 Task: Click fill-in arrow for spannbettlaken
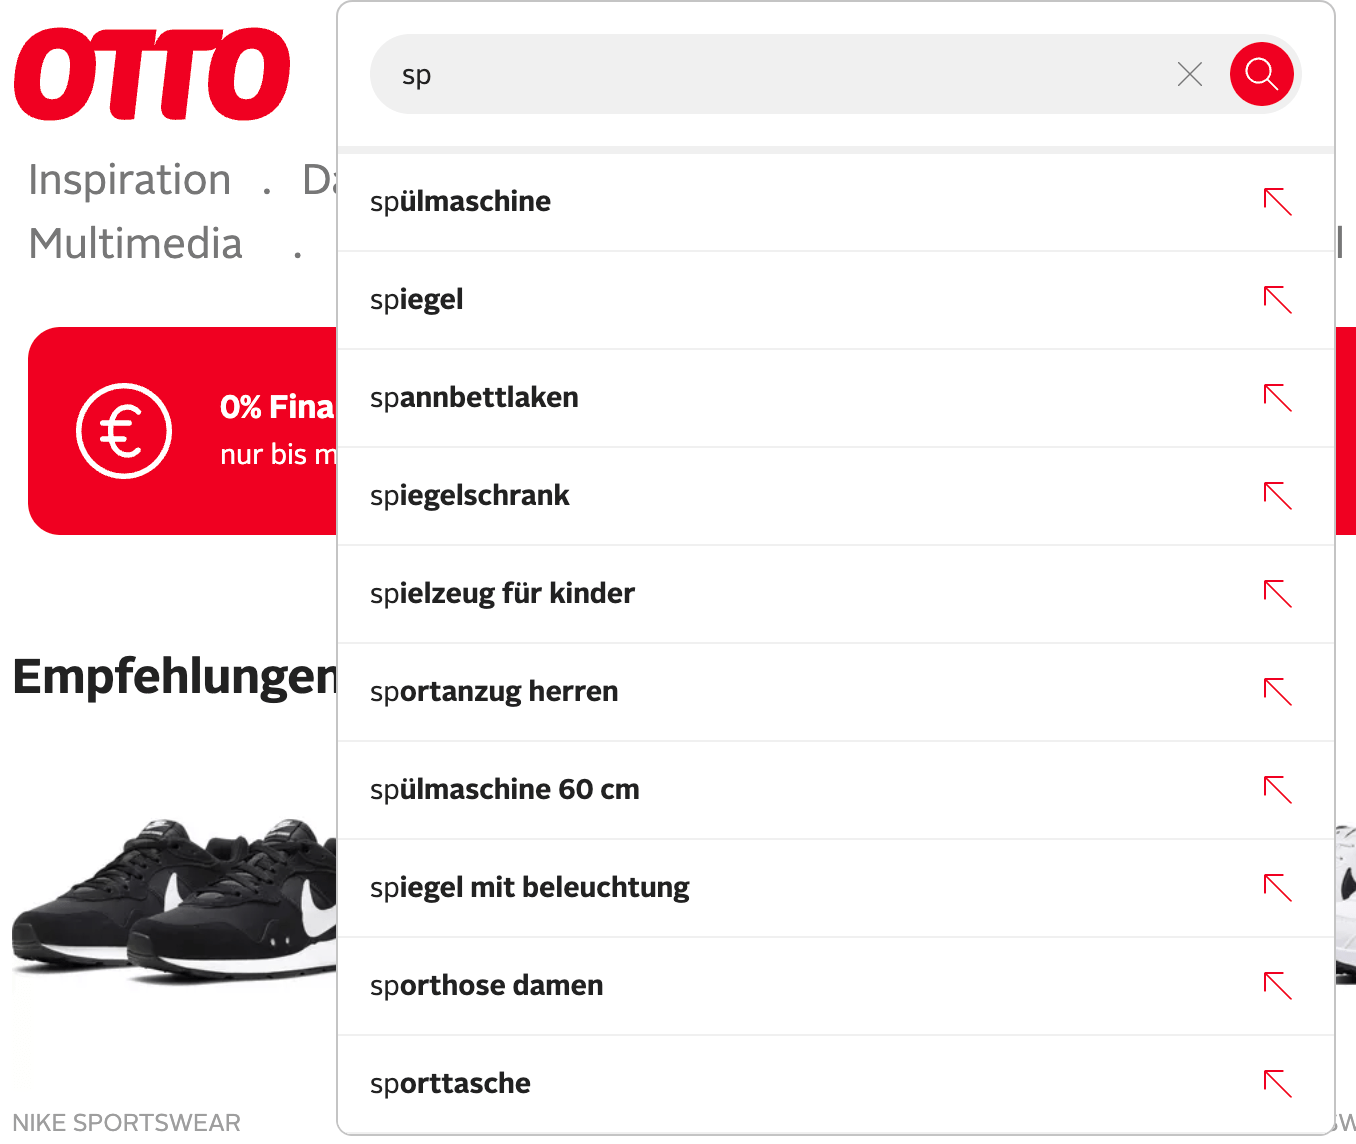click(1277, 397)
